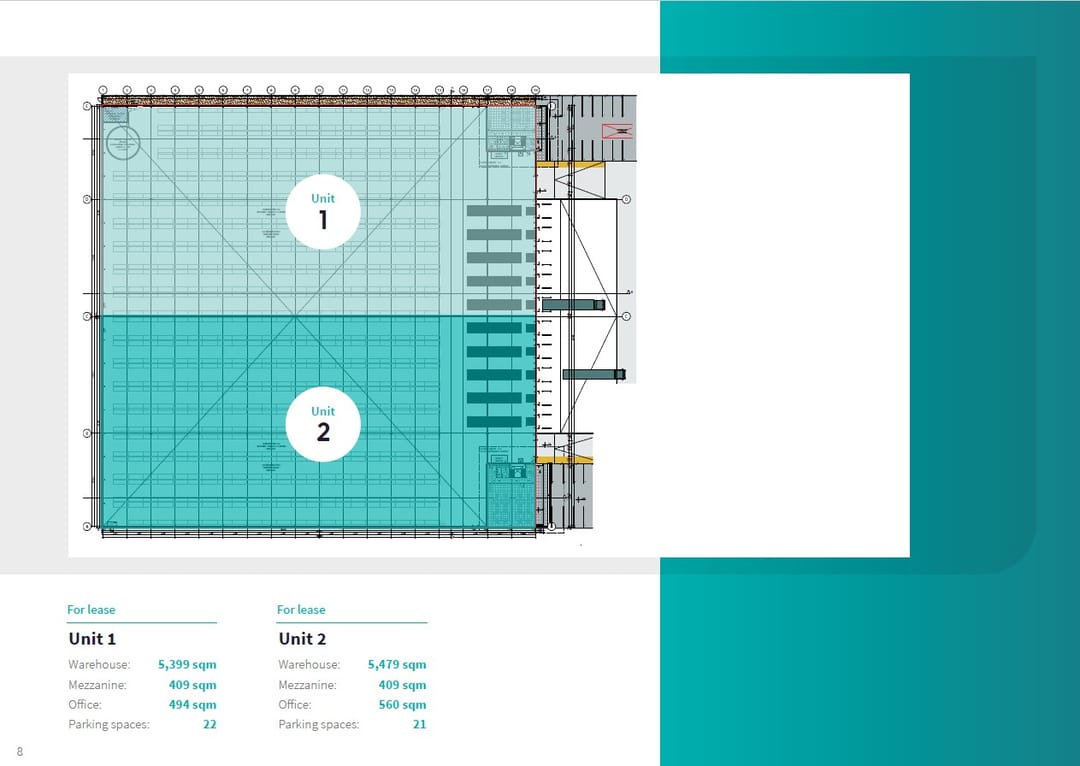Select the upper truck trailer outside Unit 1
Viewport: 1080px width, 766px height.
click(573, 303)
